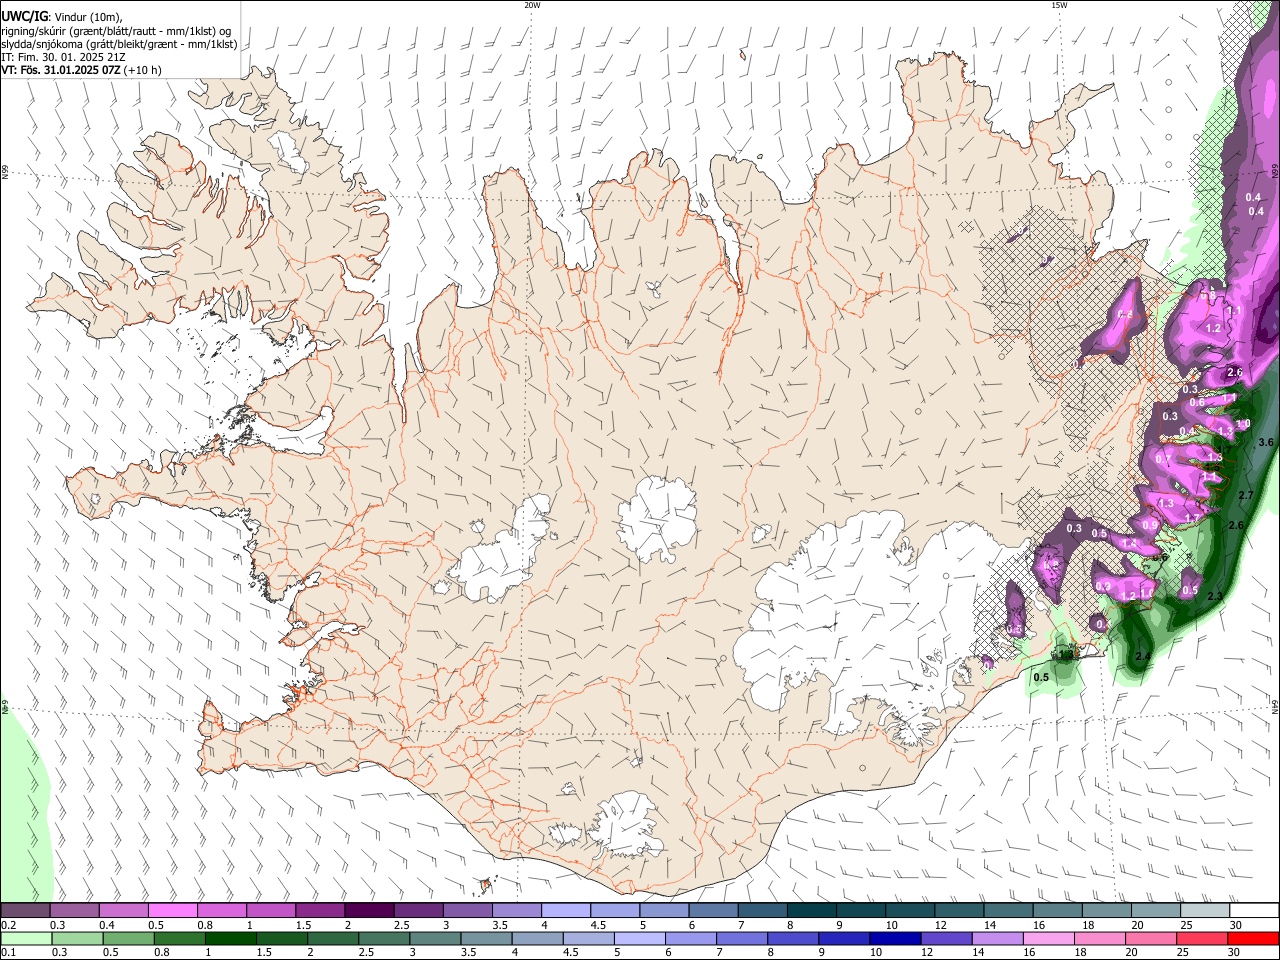Click the 'slydda/snjókoma' snow legend description line

coord(119,44)
